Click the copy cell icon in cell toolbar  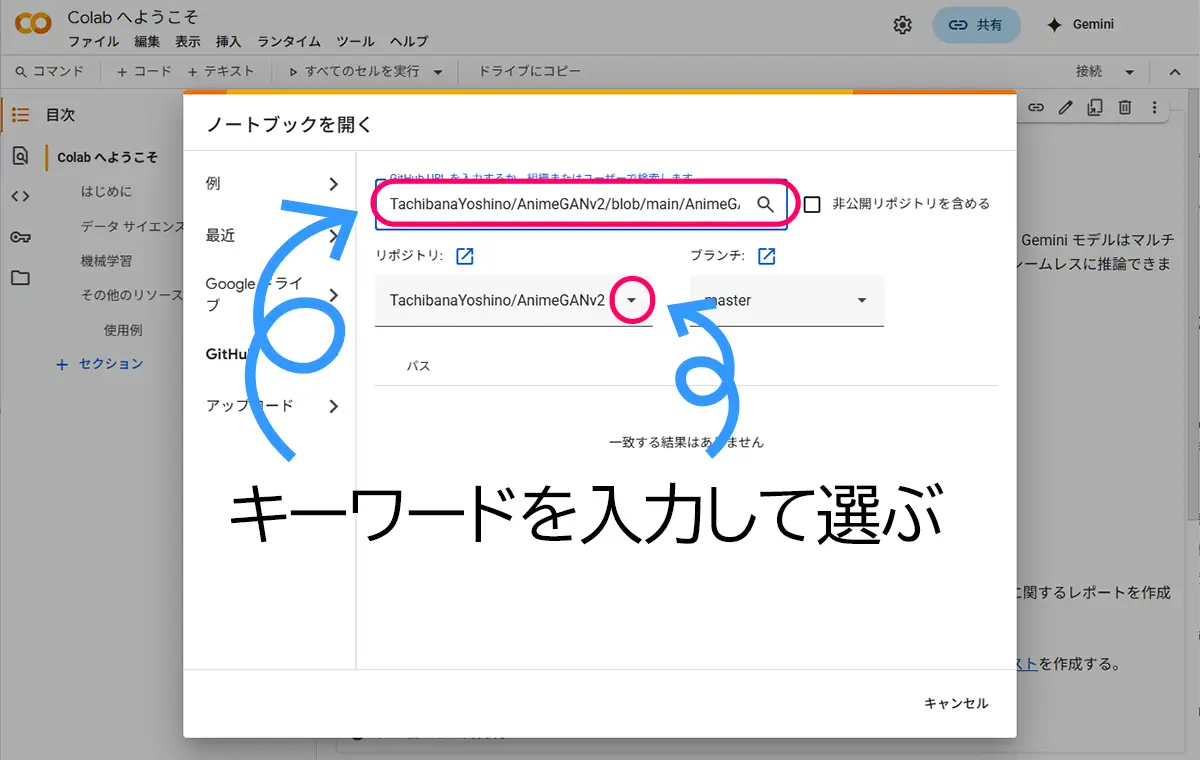coord(1095,107)
